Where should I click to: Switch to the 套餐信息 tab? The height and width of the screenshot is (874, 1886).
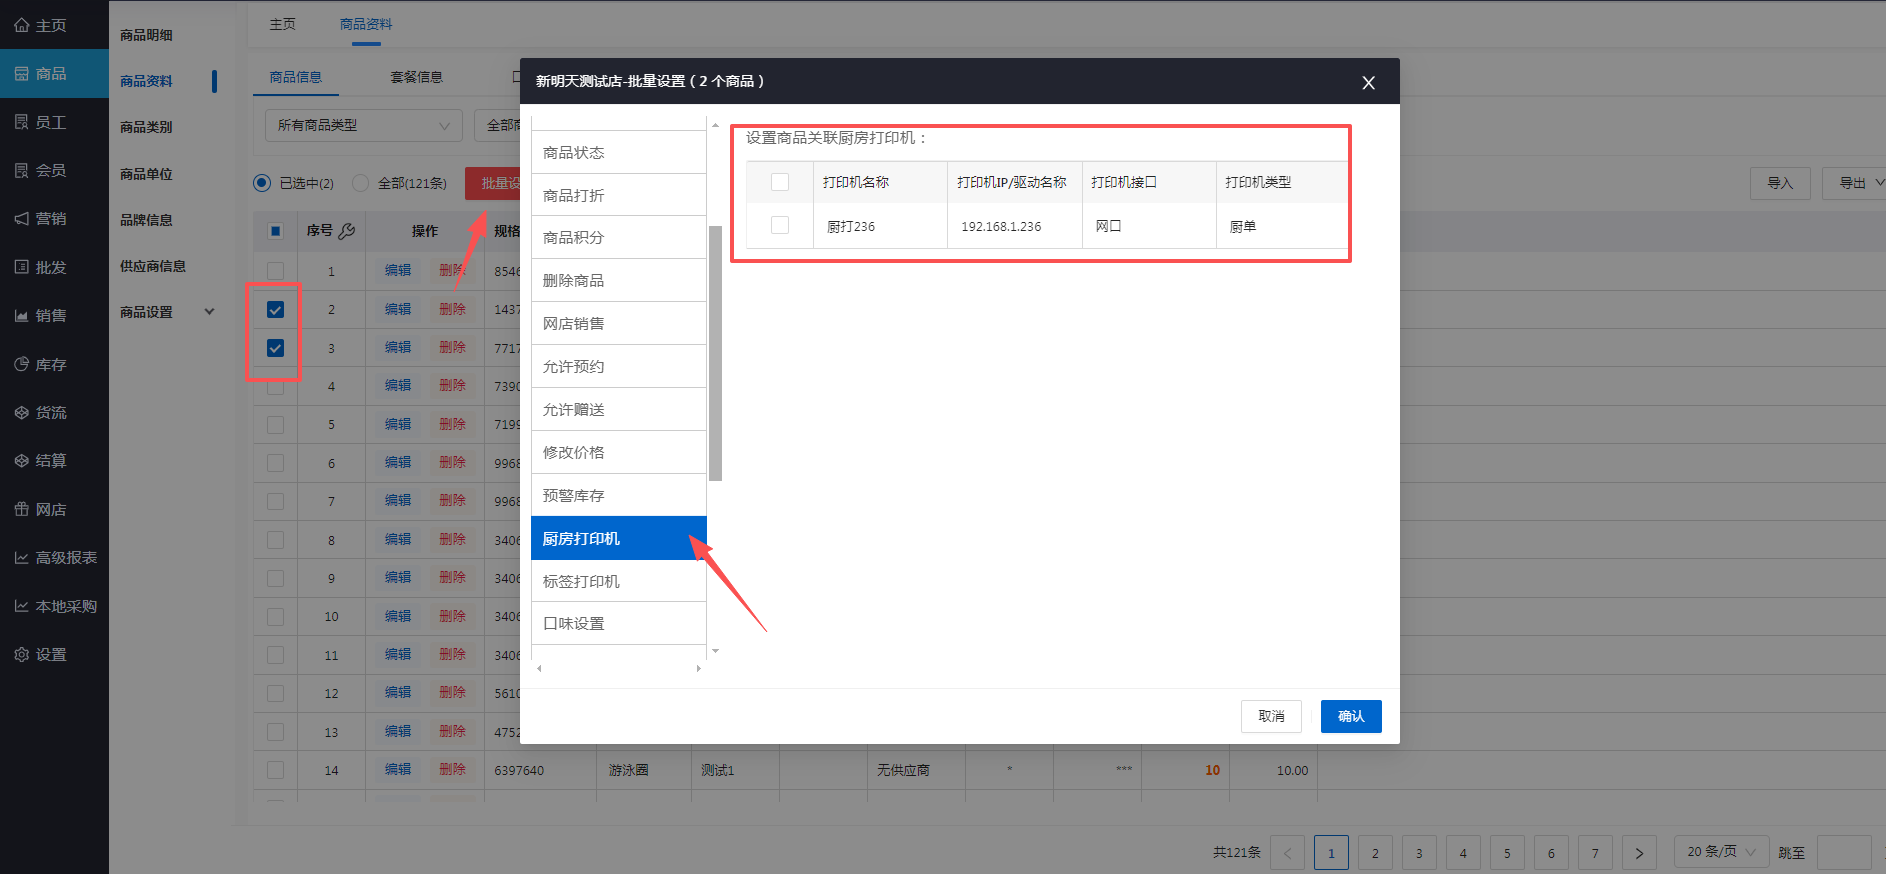click(416, 77)
